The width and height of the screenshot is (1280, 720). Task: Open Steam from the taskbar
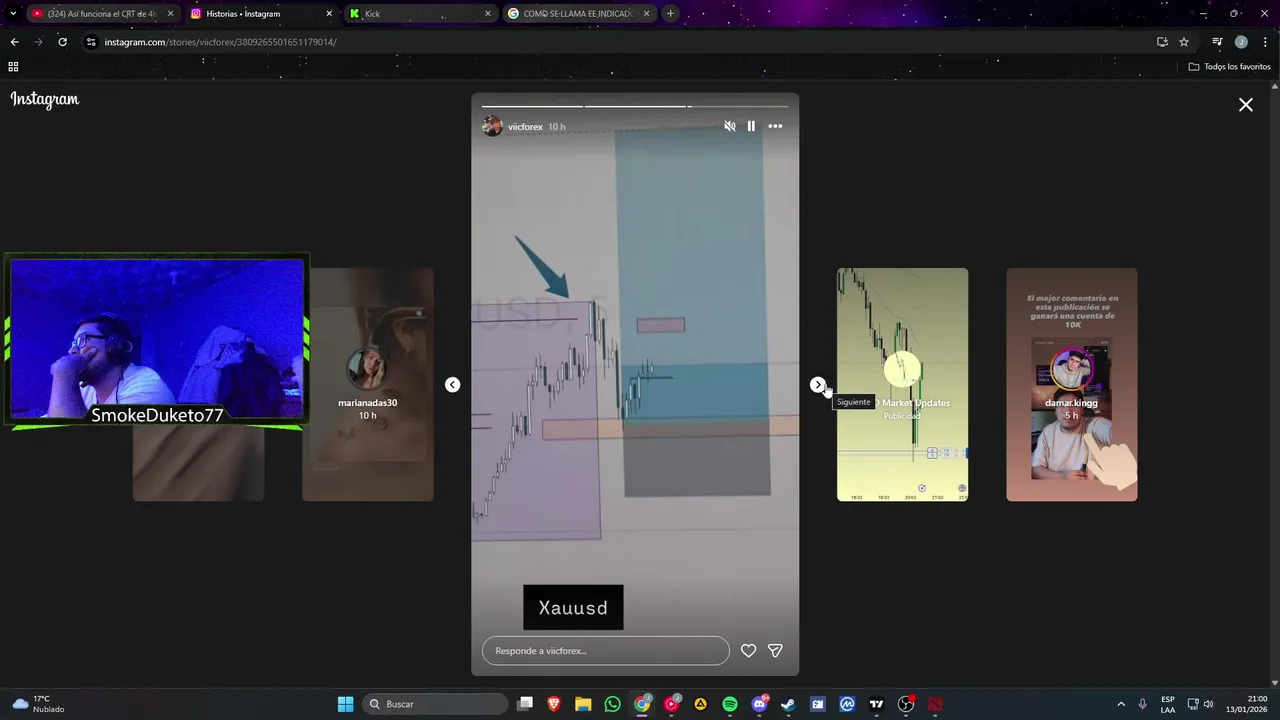click(788, 704)
